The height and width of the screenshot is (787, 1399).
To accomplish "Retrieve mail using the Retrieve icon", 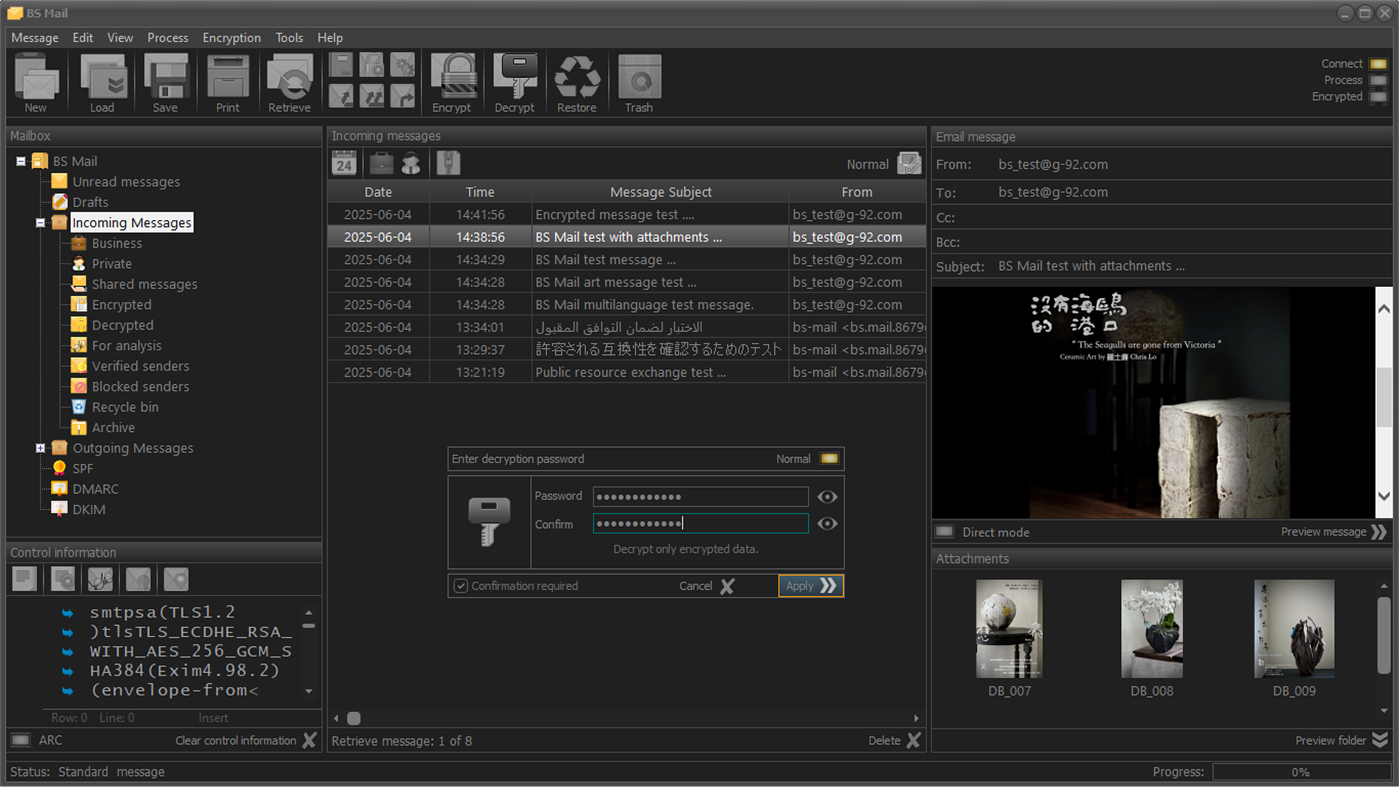I will [x=290, y=83].
